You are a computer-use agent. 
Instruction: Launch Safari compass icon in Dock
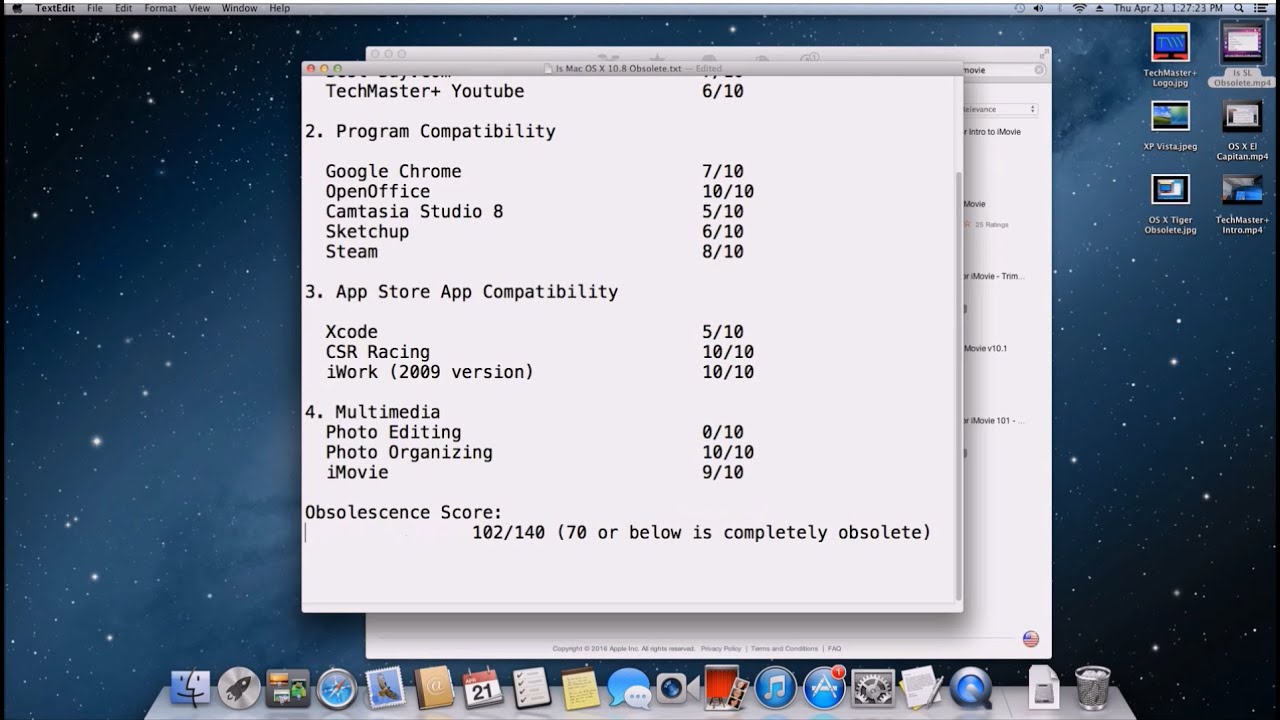pyautogui.click(x=337, y=688)
